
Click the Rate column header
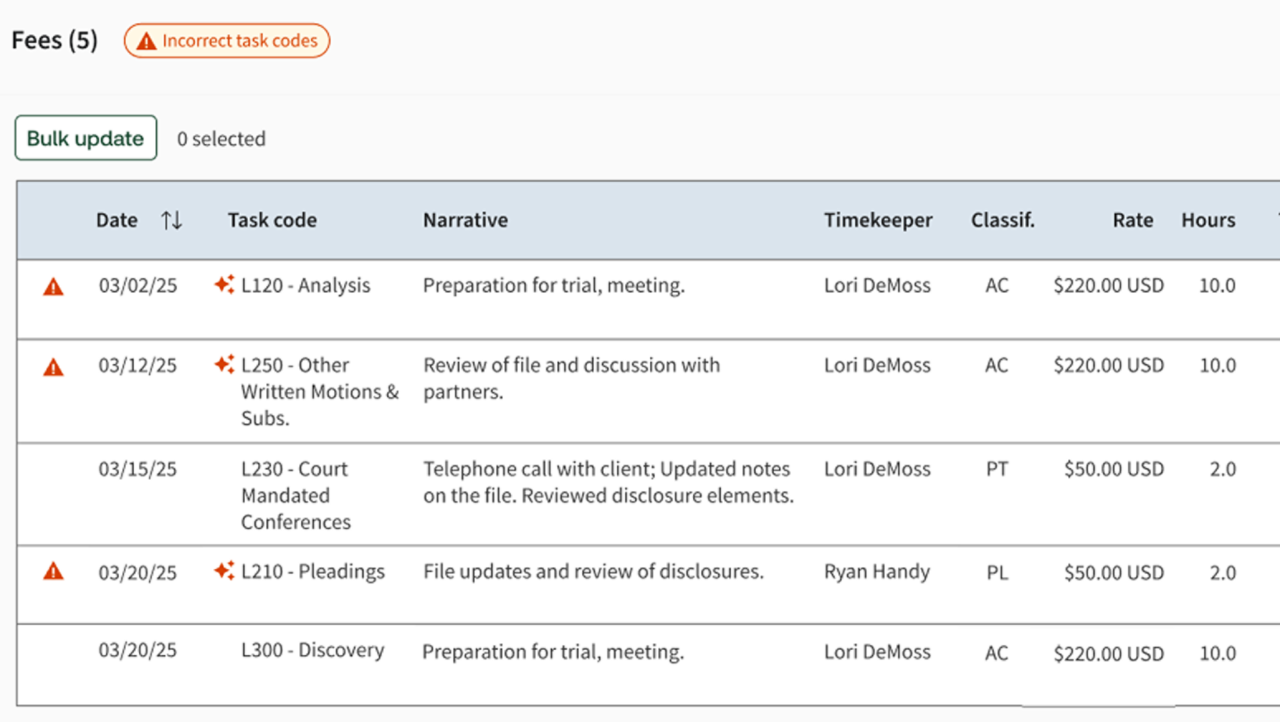coord(1132,221)
